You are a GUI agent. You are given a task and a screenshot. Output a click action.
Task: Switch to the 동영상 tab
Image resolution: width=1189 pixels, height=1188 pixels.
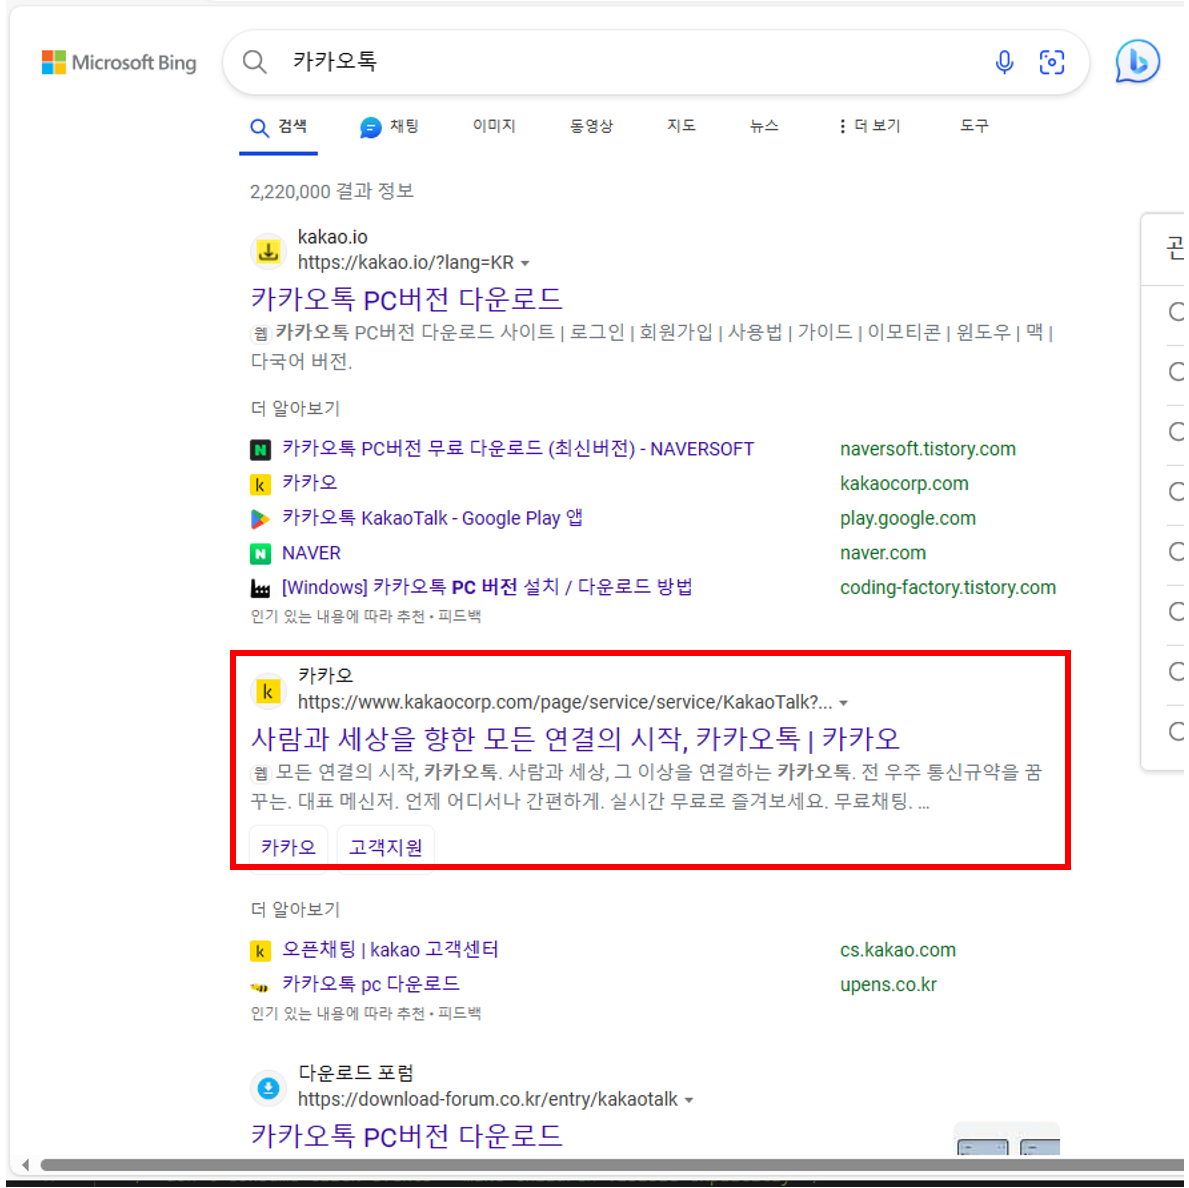coord(591,126)
